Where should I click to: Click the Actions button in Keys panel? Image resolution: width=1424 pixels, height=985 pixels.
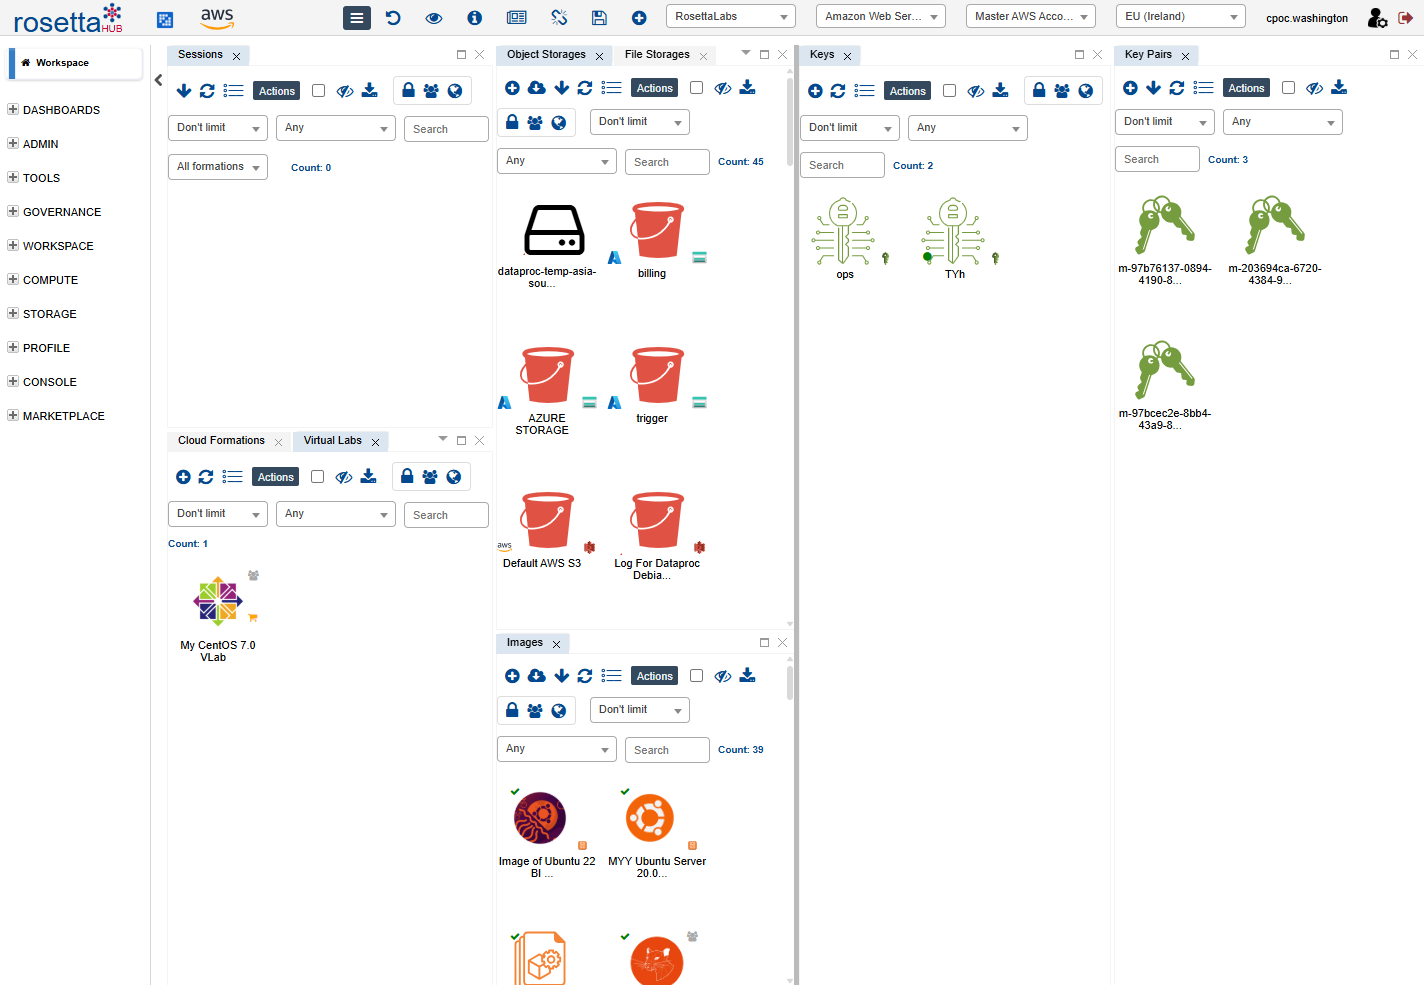pos(907,91)
